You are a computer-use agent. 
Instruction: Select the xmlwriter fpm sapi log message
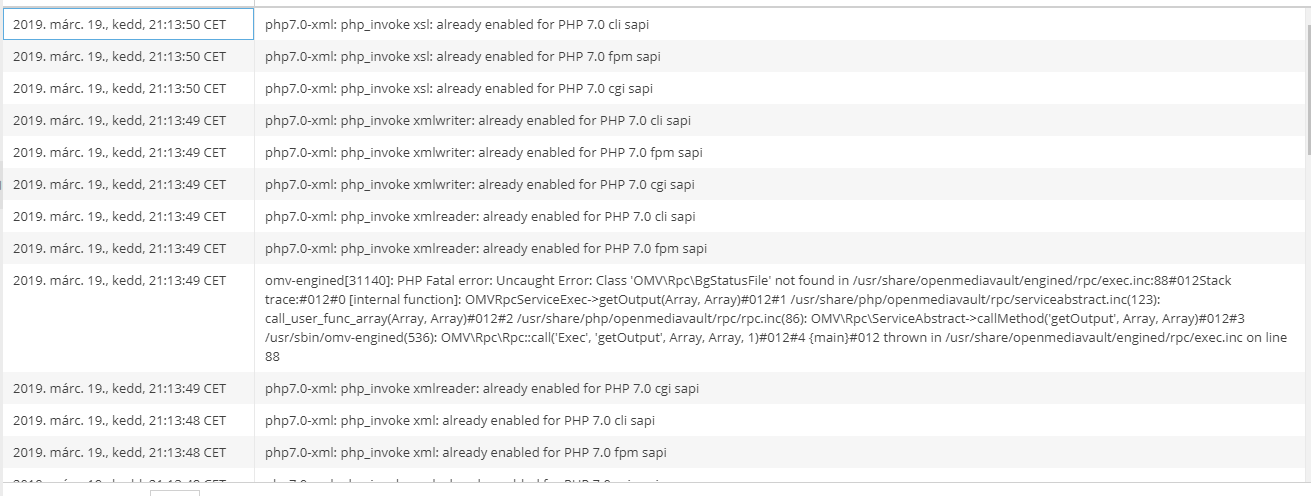point(484,152)
